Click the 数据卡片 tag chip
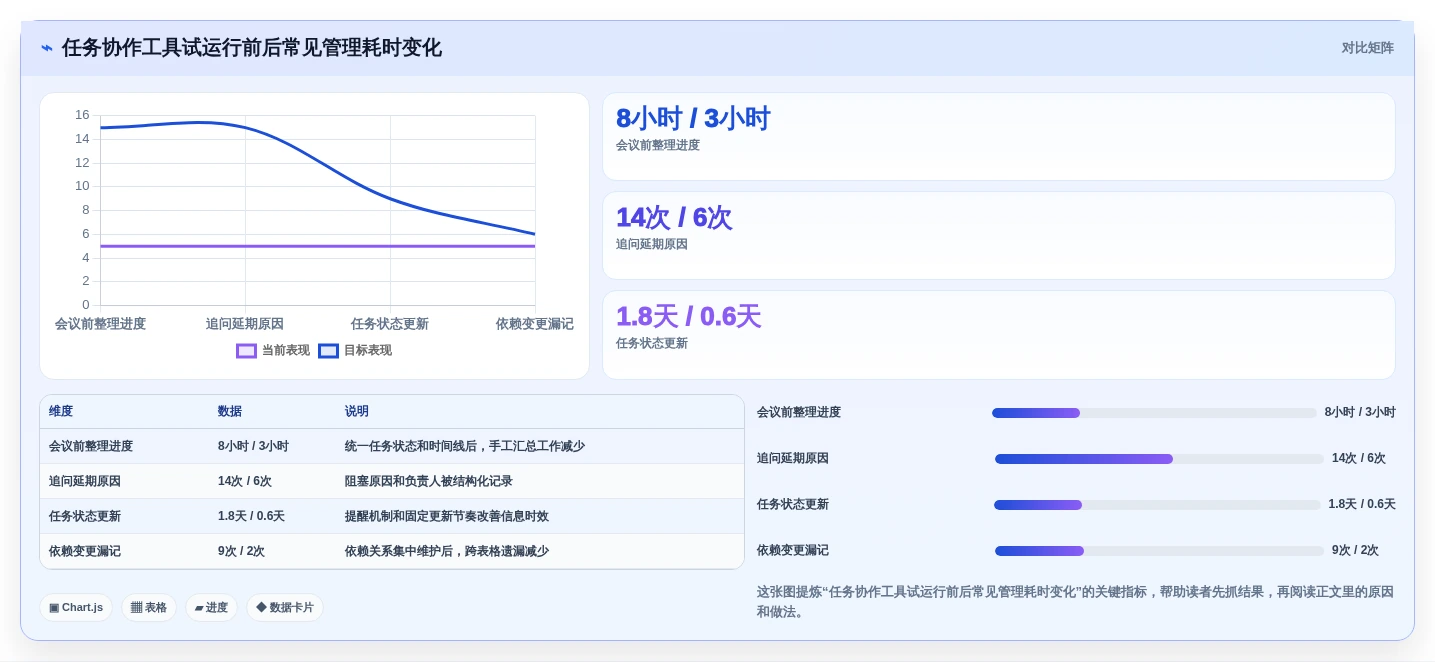Viewport: 1435px width, 662px height. click(285, 607)
